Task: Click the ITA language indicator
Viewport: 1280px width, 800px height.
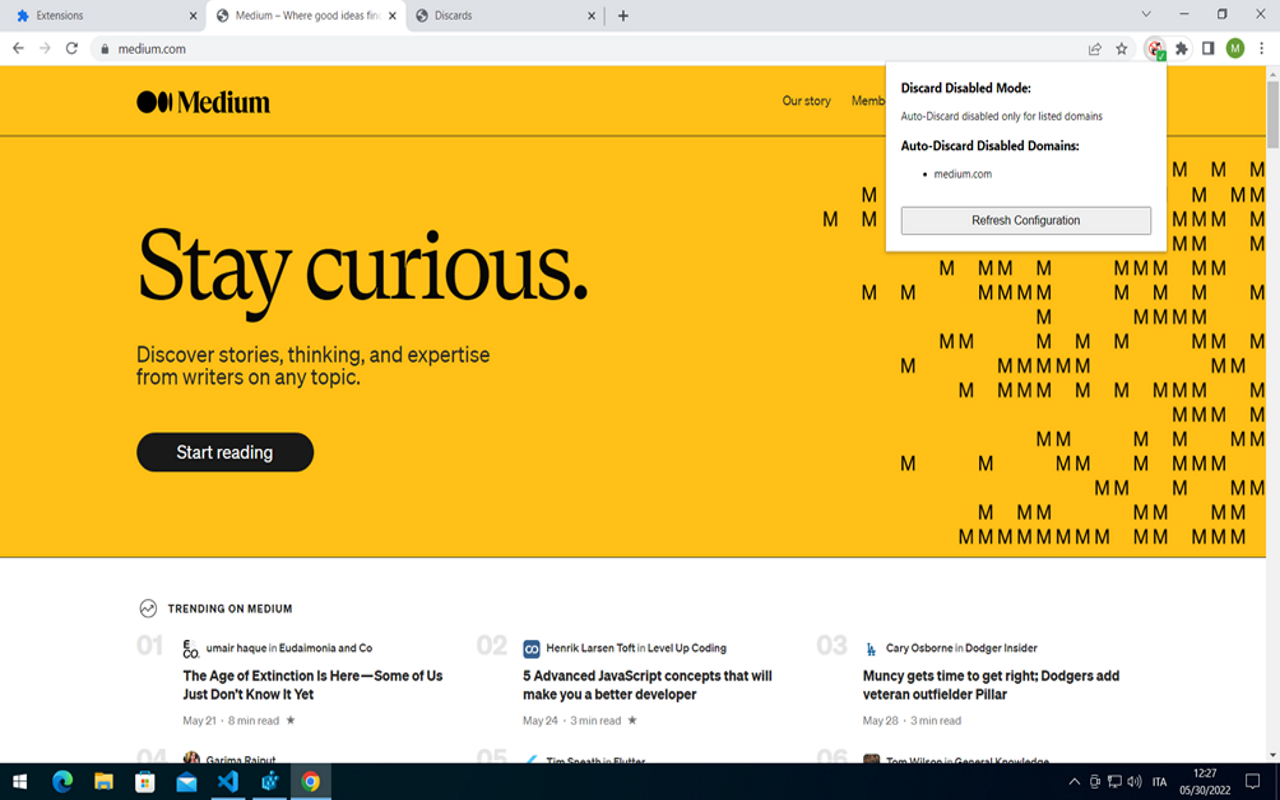Action: pos(1160,781)
